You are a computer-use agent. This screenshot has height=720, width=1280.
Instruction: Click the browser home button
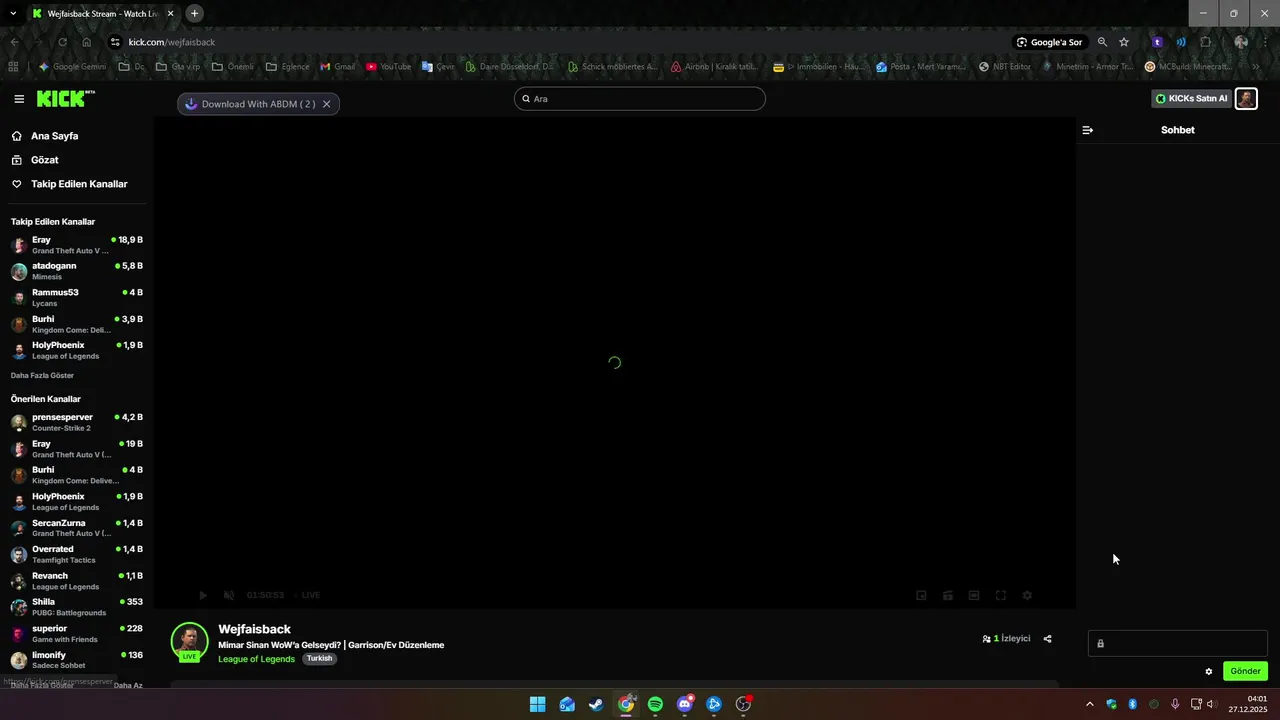pos(87,42)
